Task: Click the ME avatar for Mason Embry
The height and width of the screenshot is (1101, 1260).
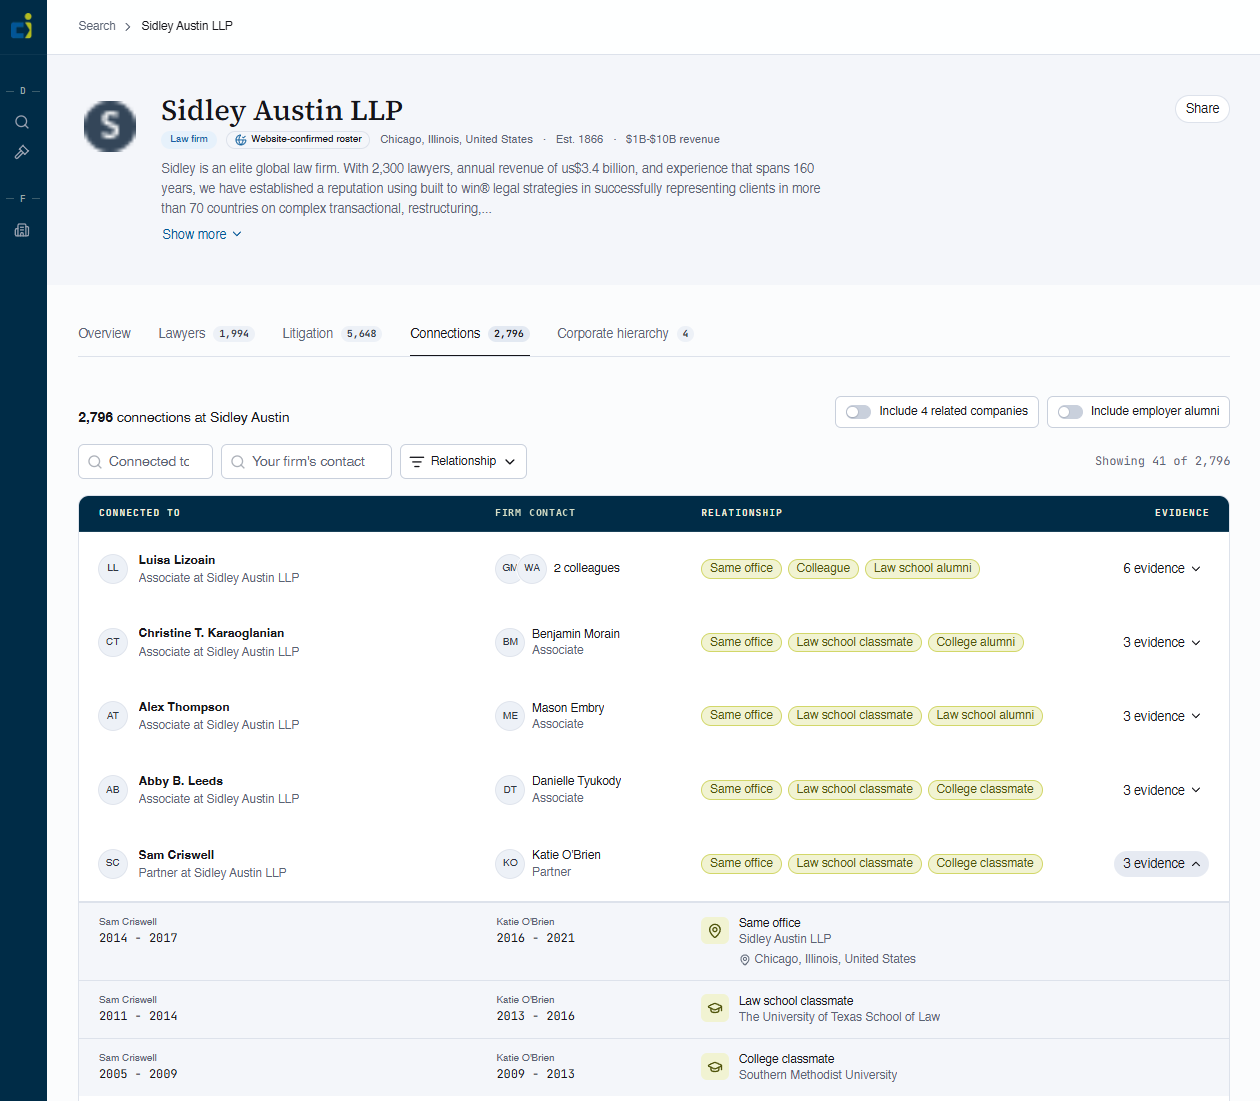Action: point(510,716)
